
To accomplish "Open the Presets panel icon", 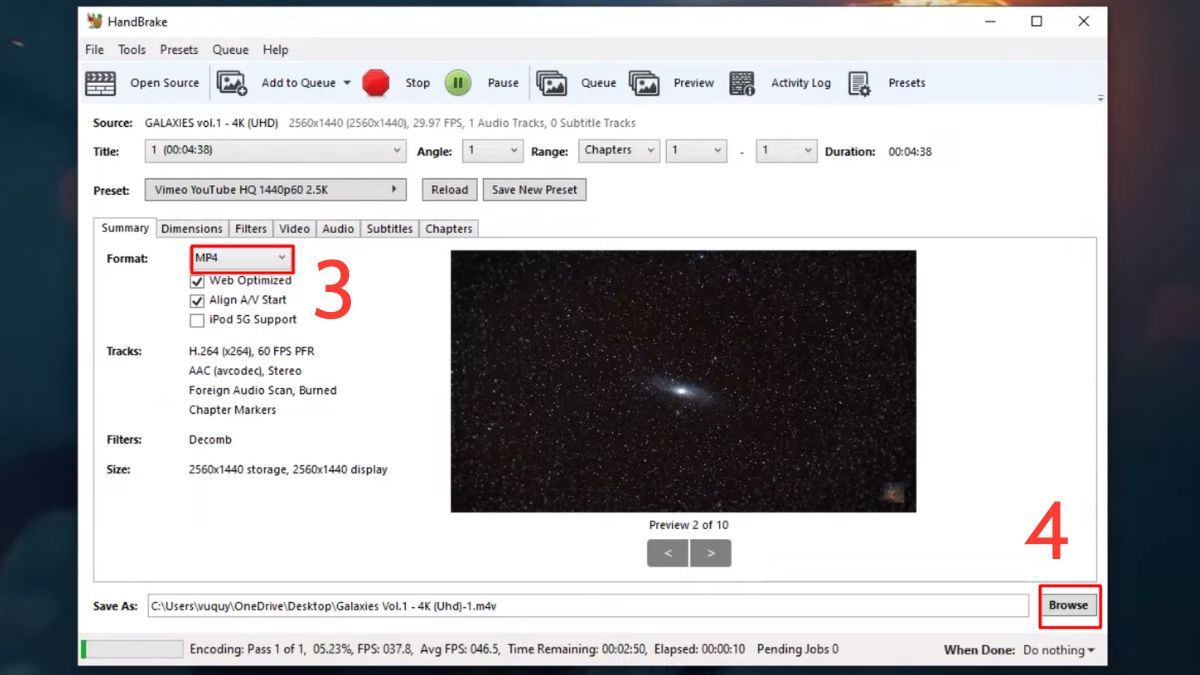I will [x=860, y=84].
